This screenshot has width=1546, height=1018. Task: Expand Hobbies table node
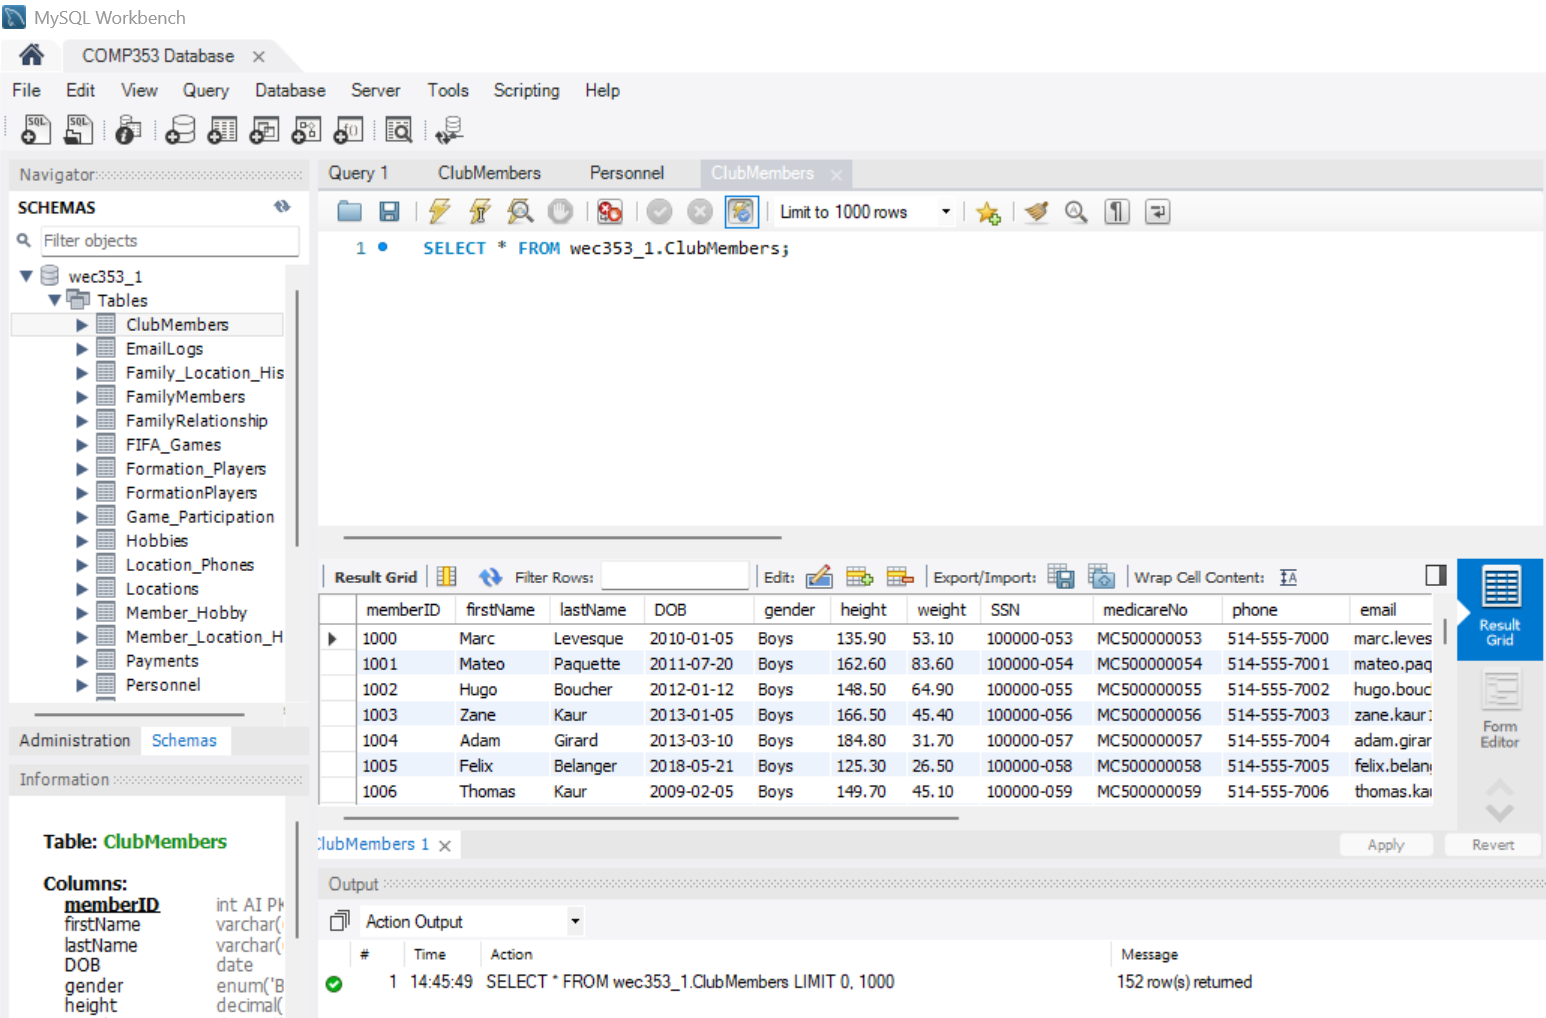82,541
